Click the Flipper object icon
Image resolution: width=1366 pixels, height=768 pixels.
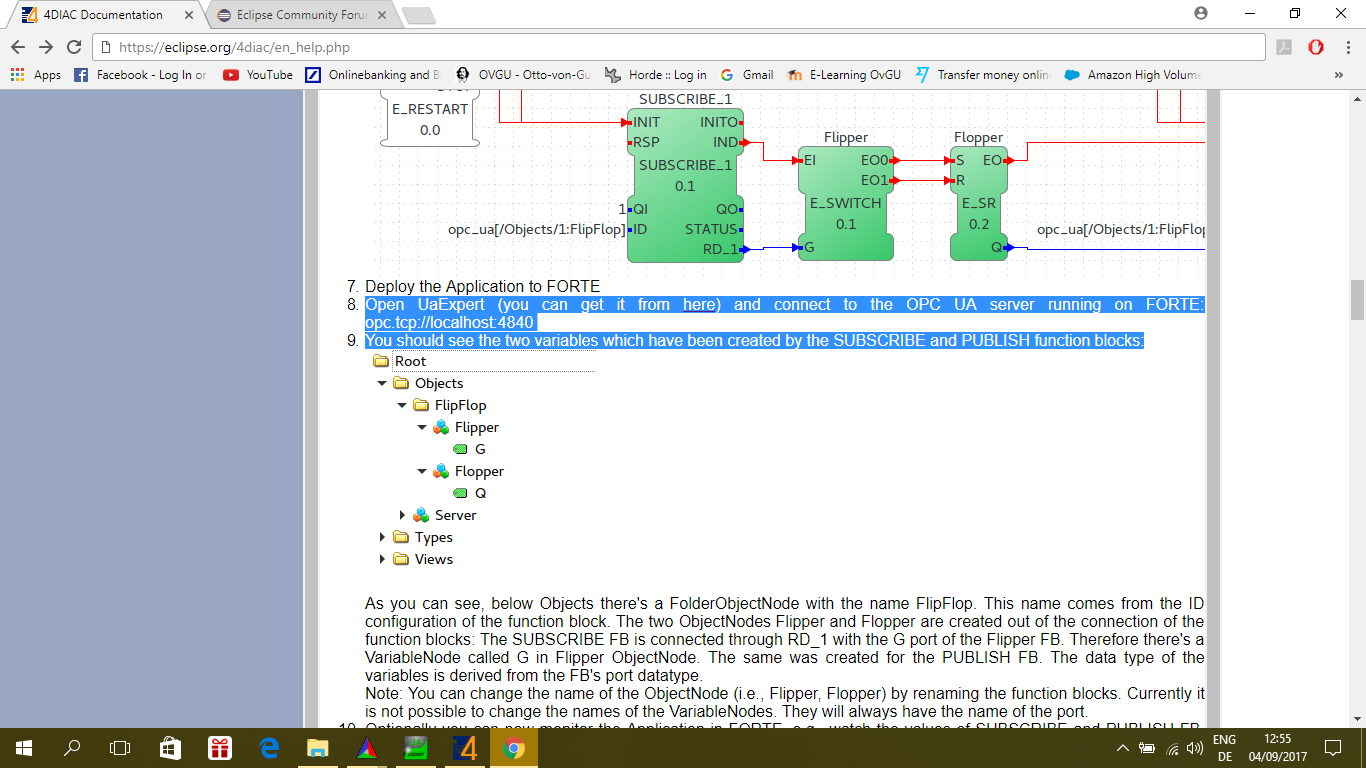pos(441,427)
